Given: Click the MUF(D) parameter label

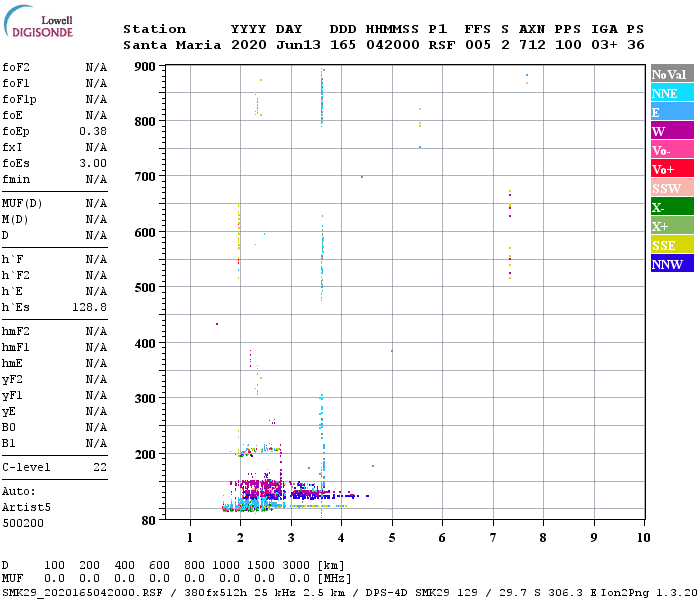Looking at the screenshot, I should click(22, 204).
